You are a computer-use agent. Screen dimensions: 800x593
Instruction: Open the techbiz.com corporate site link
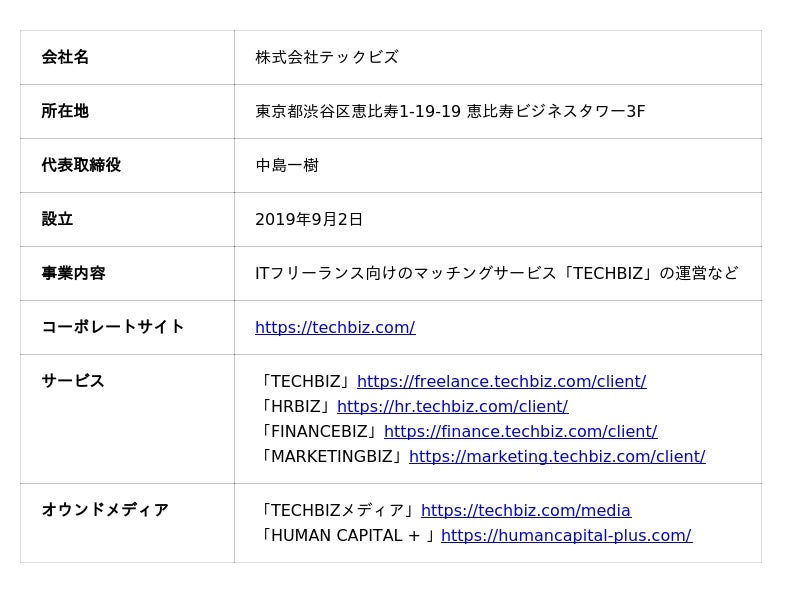[x=334, y=328]
